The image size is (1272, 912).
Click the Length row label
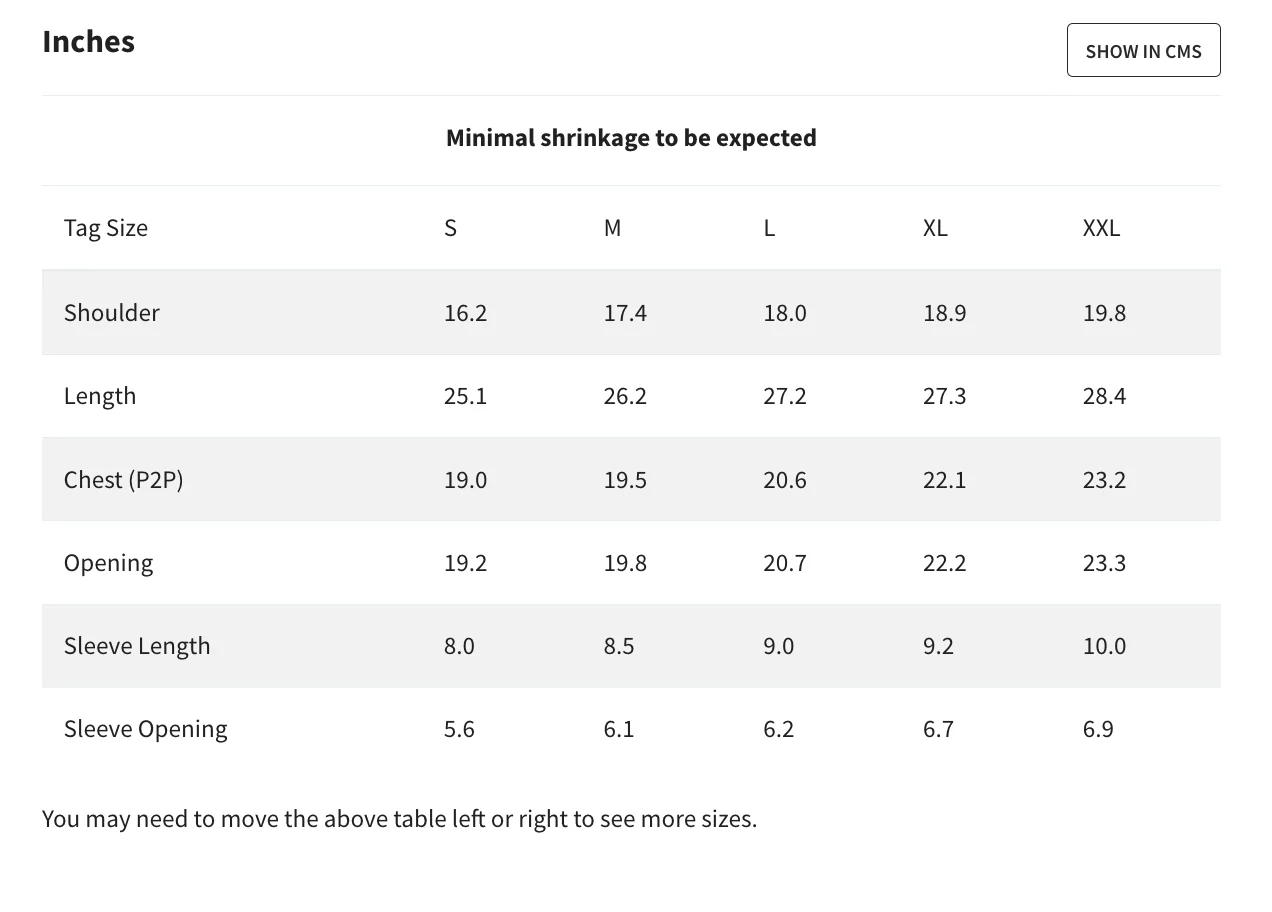100,396
